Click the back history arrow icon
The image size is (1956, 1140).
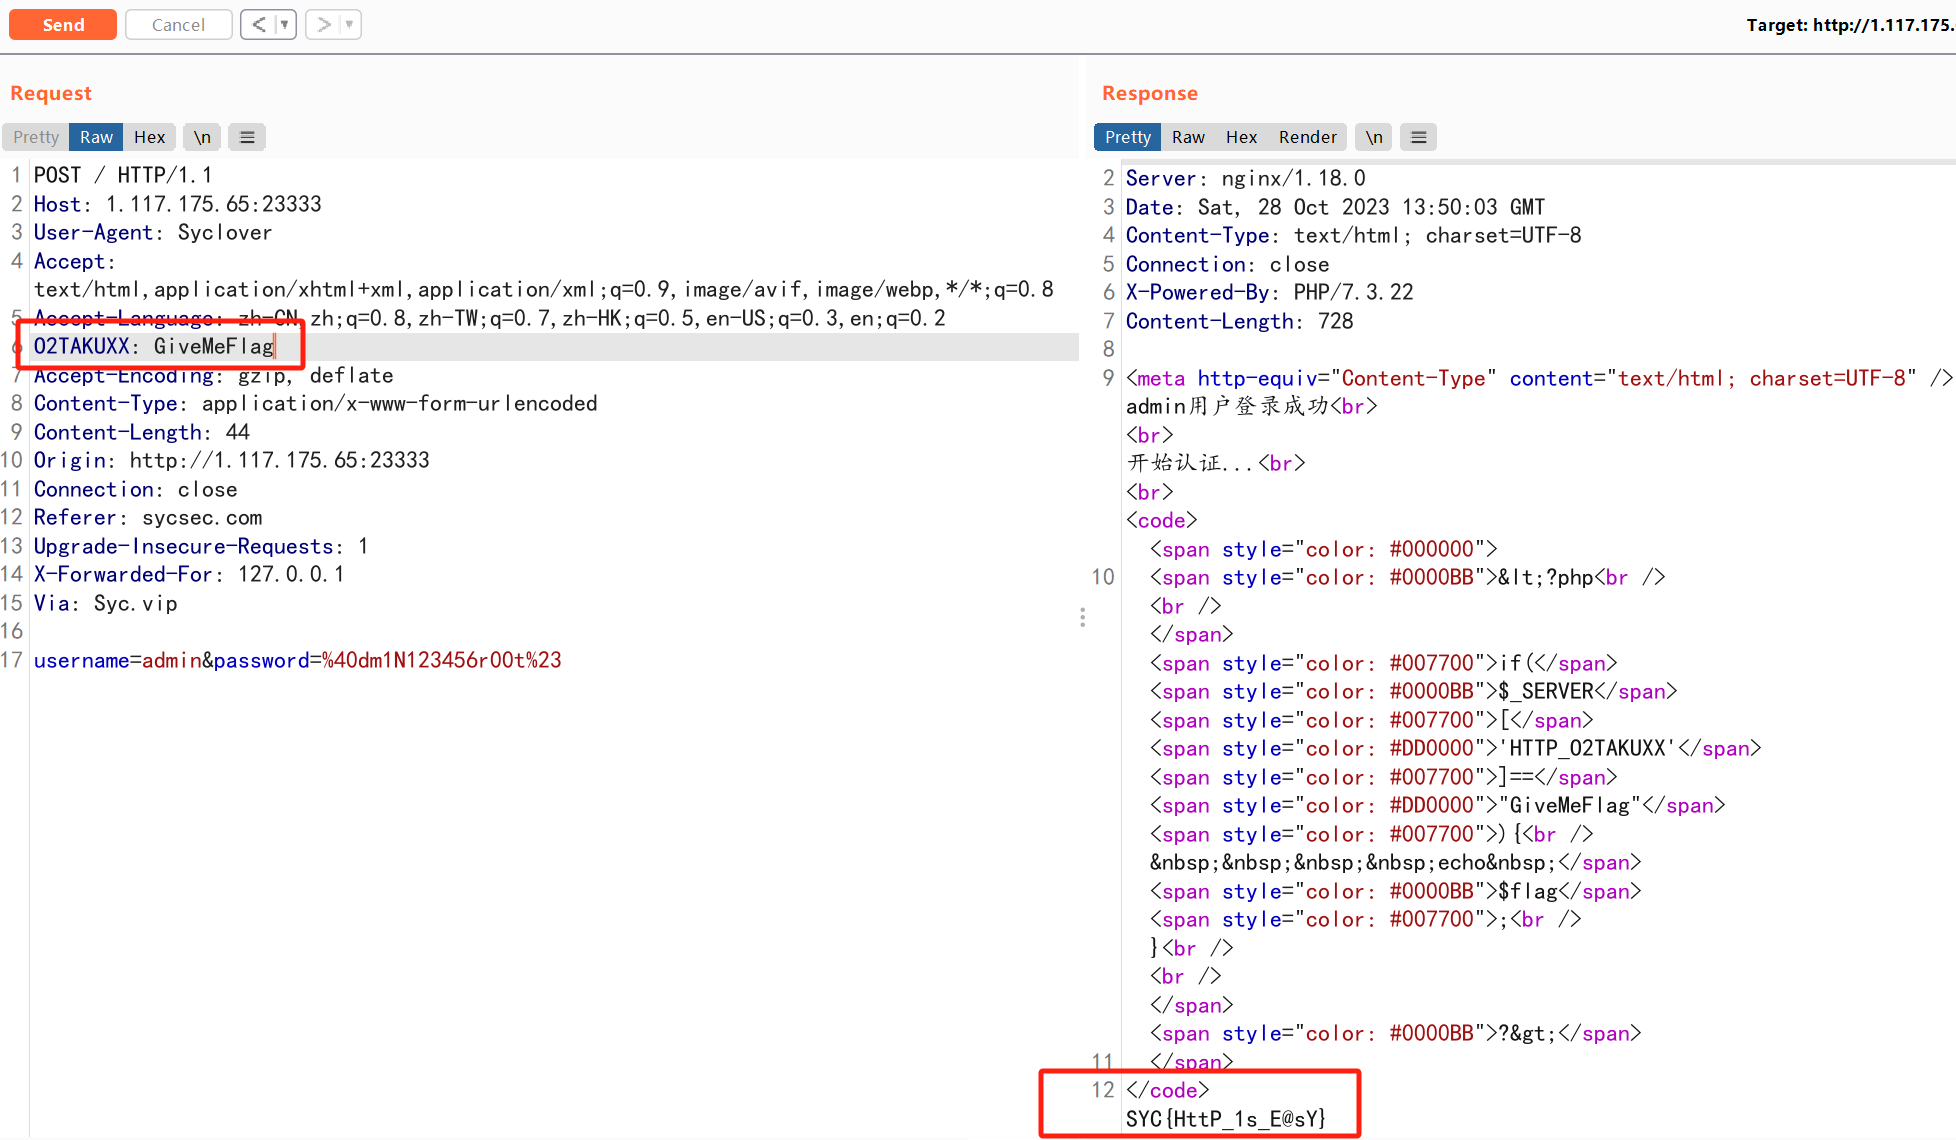258,24
